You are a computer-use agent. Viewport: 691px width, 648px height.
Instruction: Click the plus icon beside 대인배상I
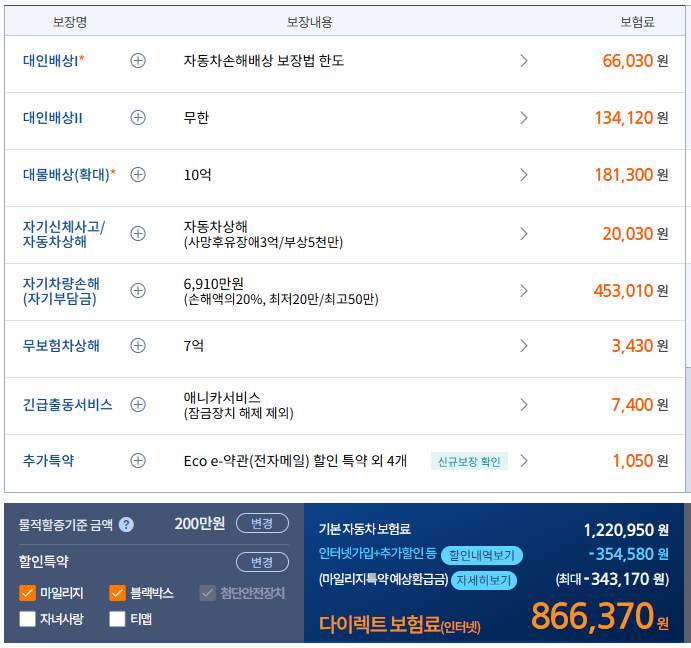tap(138, 60)
